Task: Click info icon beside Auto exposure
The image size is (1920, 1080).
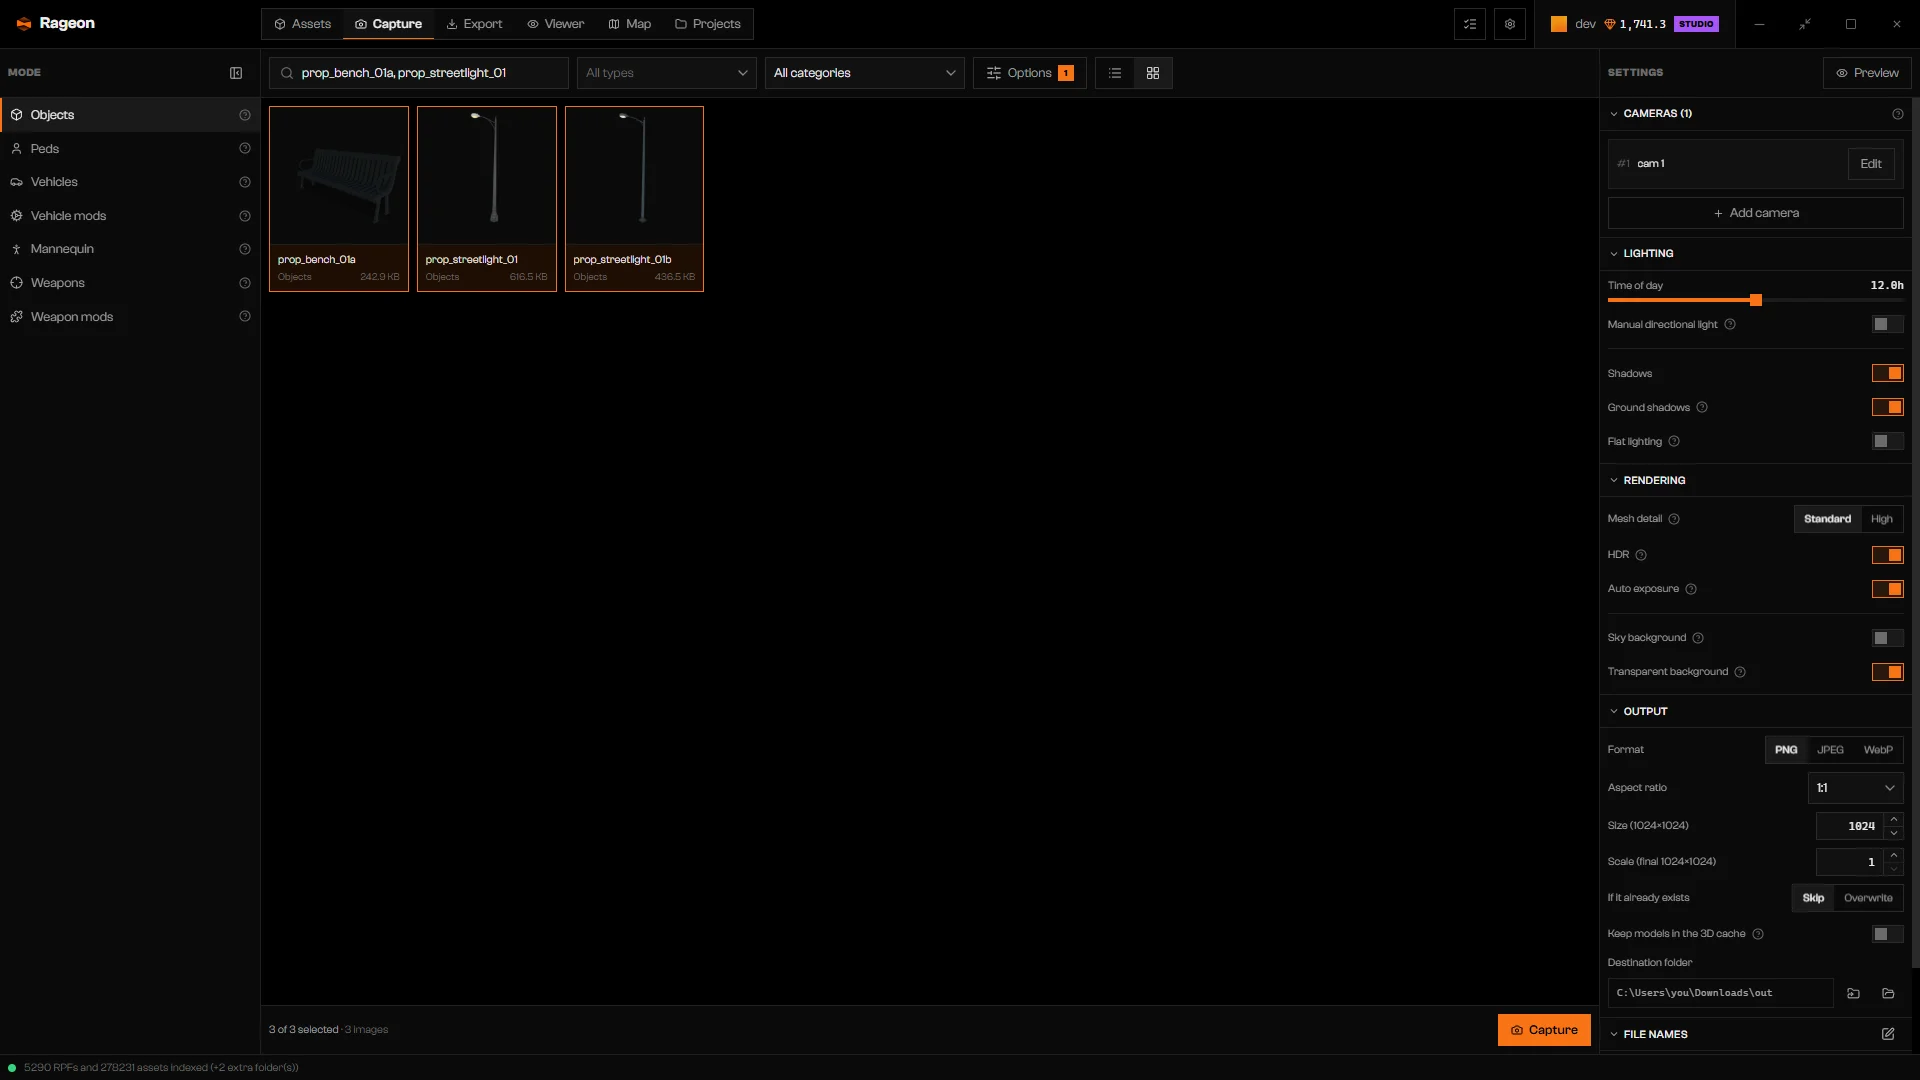Action: point(1691,589)
